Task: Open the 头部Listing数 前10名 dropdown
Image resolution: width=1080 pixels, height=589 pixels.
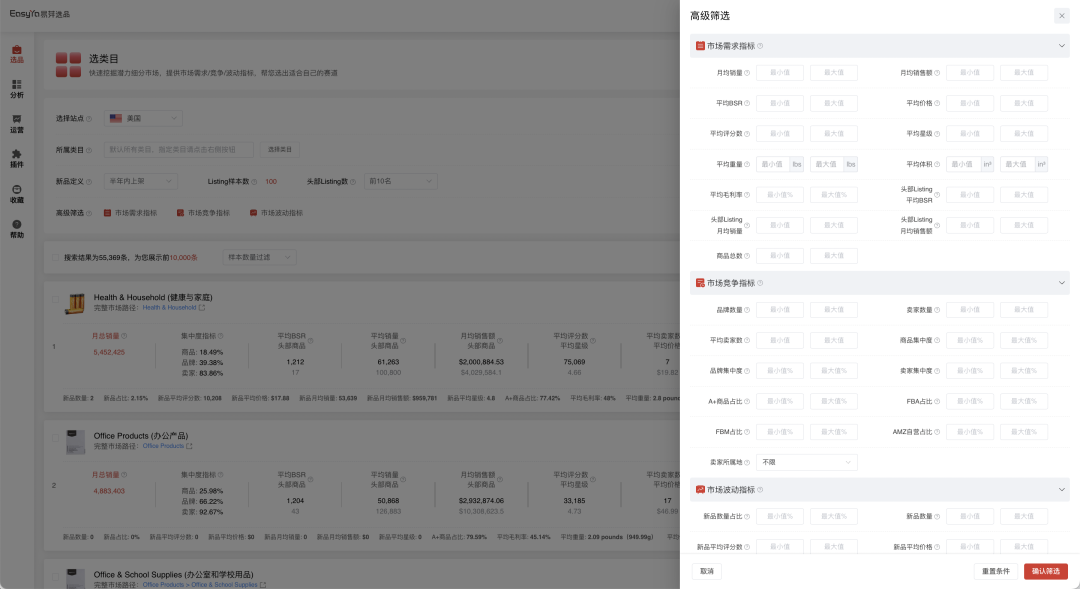Action: click(x=401, y=181)
